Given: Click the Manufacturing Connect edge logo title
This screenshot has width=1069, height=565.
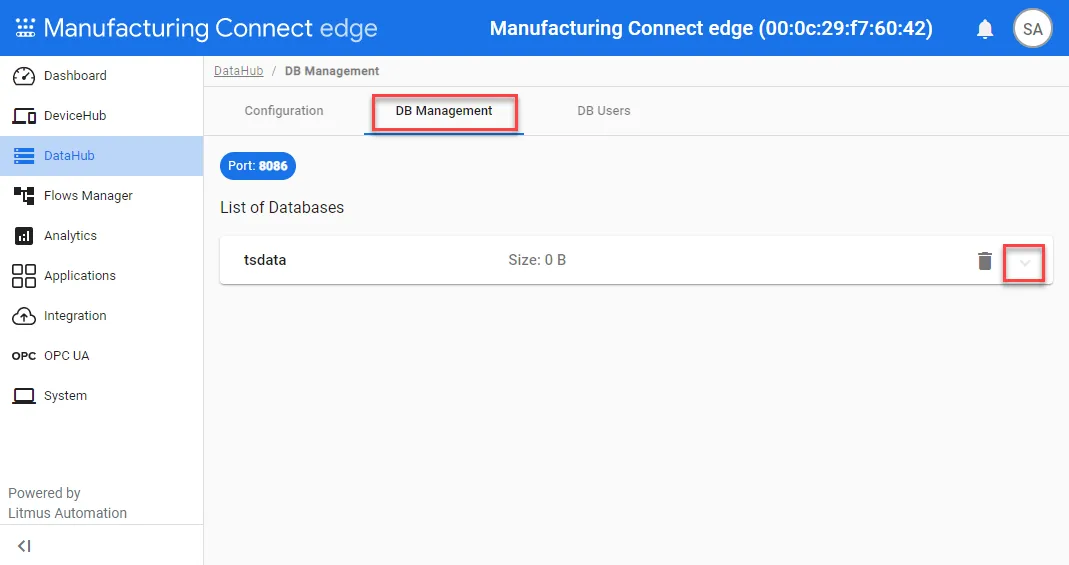Looking at the screenshot, I should [210, 28].
